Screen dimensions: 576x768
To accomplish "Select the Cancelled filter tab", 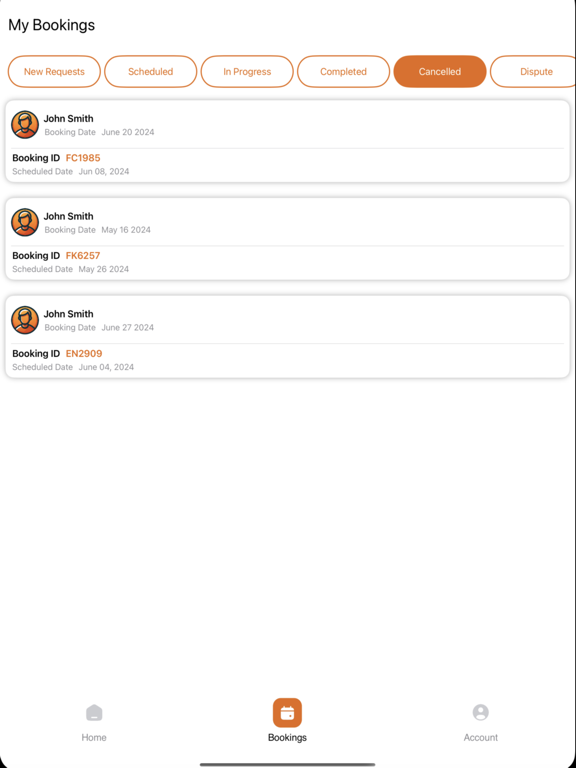I will (x=440, y=72).
